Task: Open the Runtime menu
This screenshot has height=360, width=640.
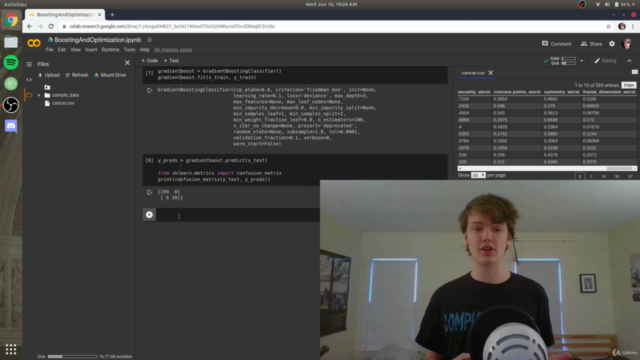Action: (x=110, y=50)
